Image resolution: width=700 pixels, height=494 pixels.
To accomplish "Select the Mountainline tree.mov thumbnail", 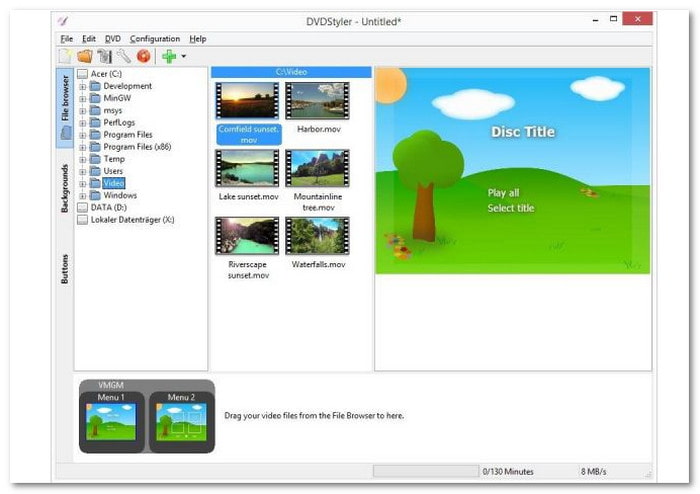I will point(317,168).
